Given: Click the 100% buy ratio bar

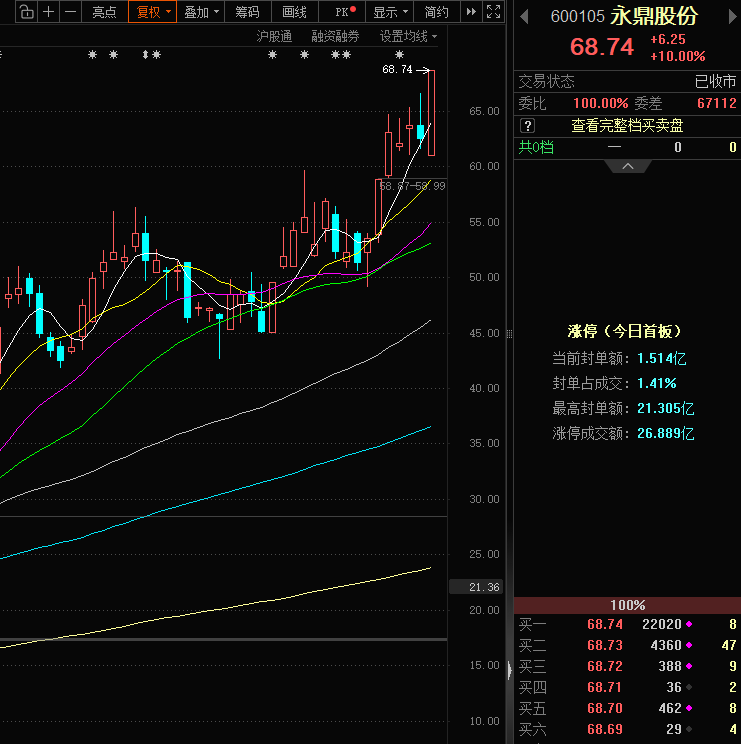Looking at the screenshot, I should 627,605.
